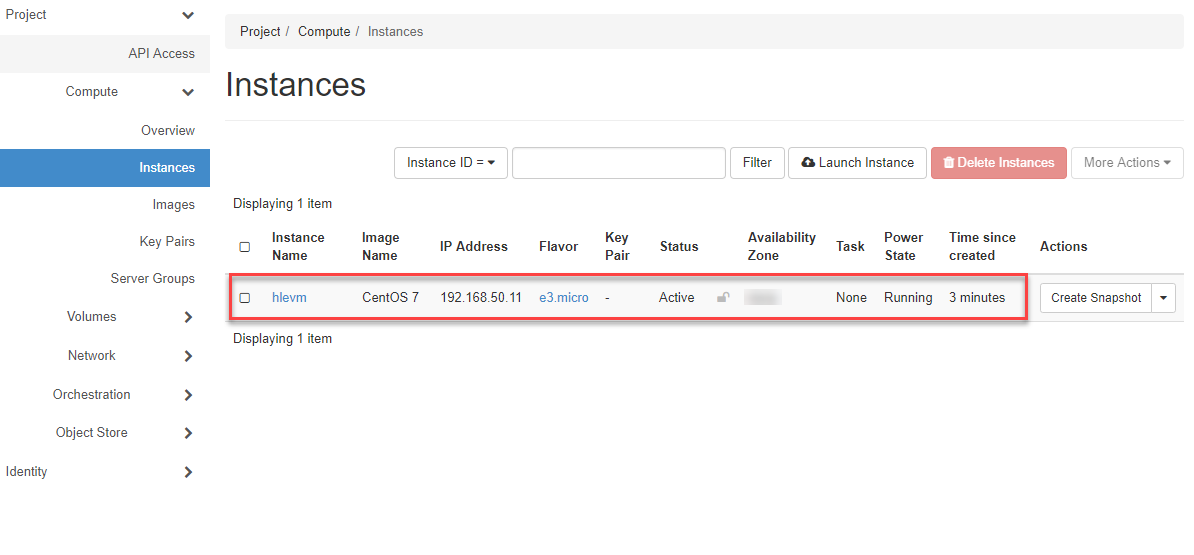1194x555 pixels.
Task: Expand the Orchestration menu chevron
Action: 188,395
